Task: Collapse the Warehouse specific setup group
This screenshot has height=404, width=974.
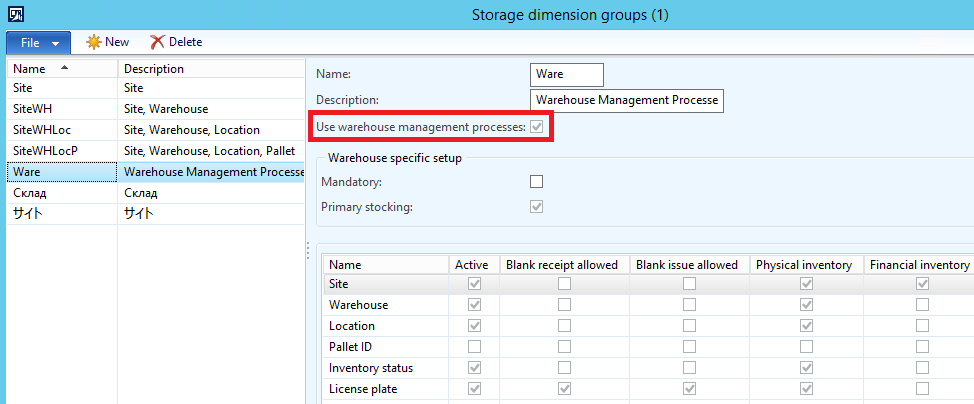Action: coord(394,157)
